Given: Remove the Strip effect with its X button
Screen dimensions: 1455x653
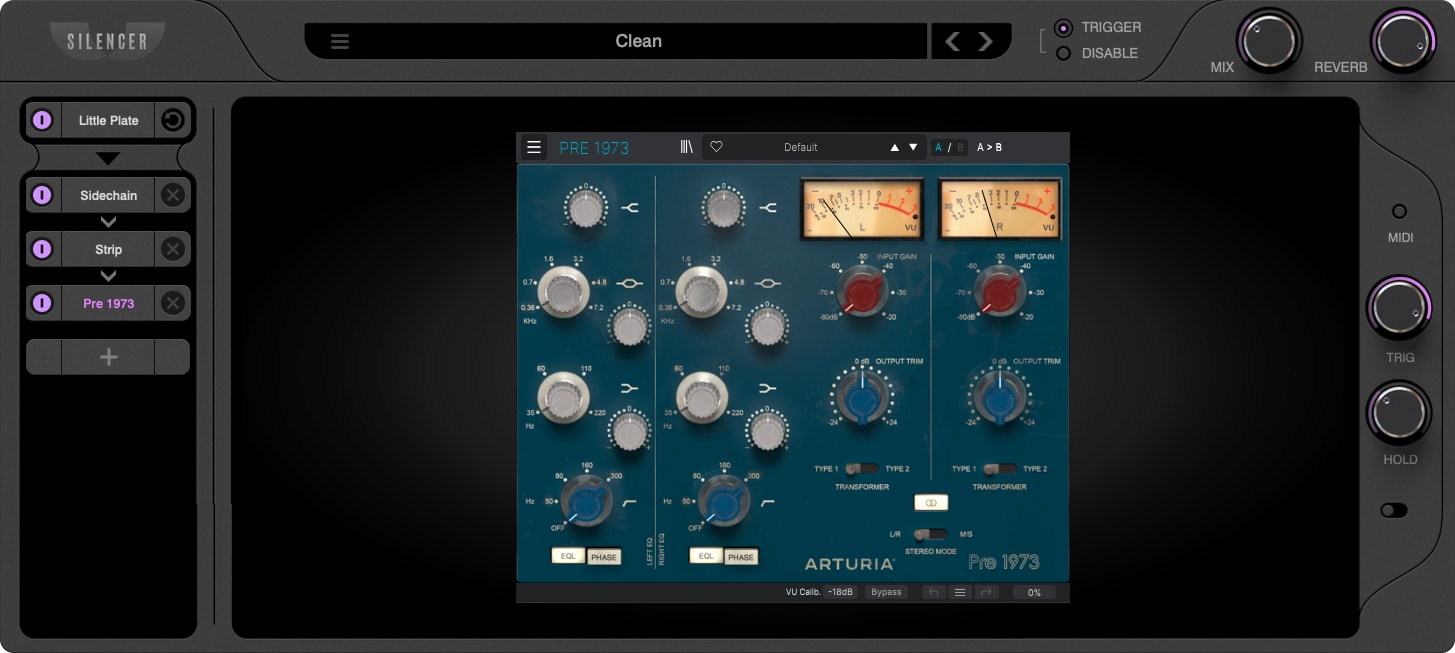Looking at the screenshot, I should 172,249.
